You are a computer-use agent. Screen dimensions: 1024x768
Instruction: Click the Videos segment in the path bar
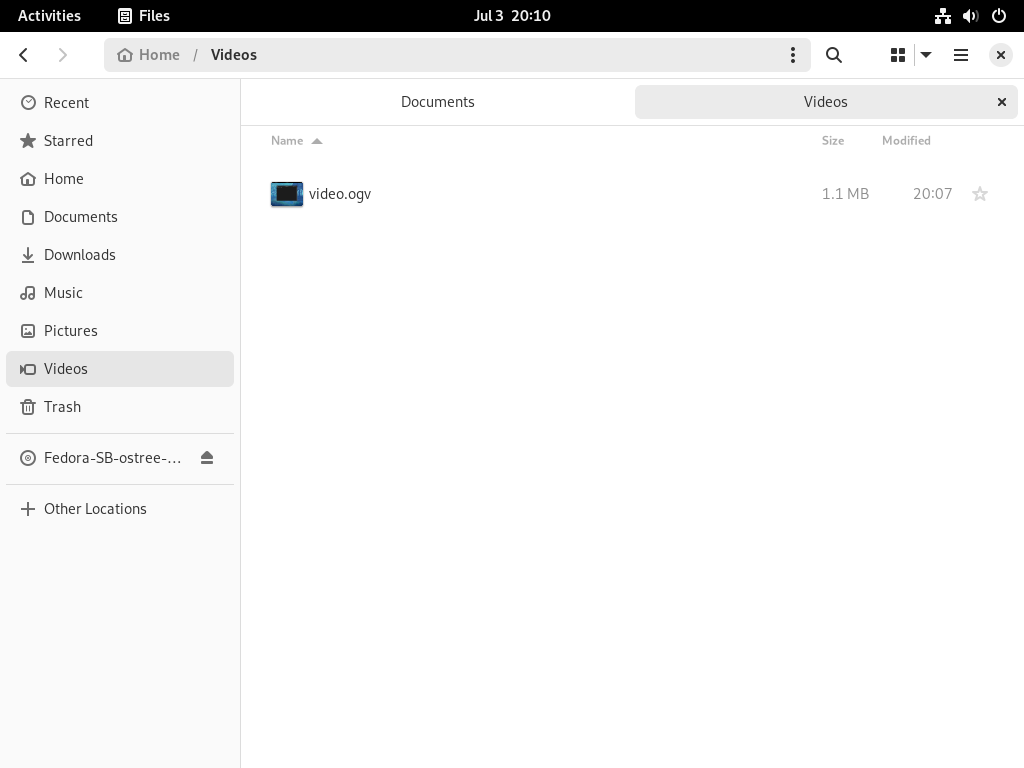tap(234, 55)
